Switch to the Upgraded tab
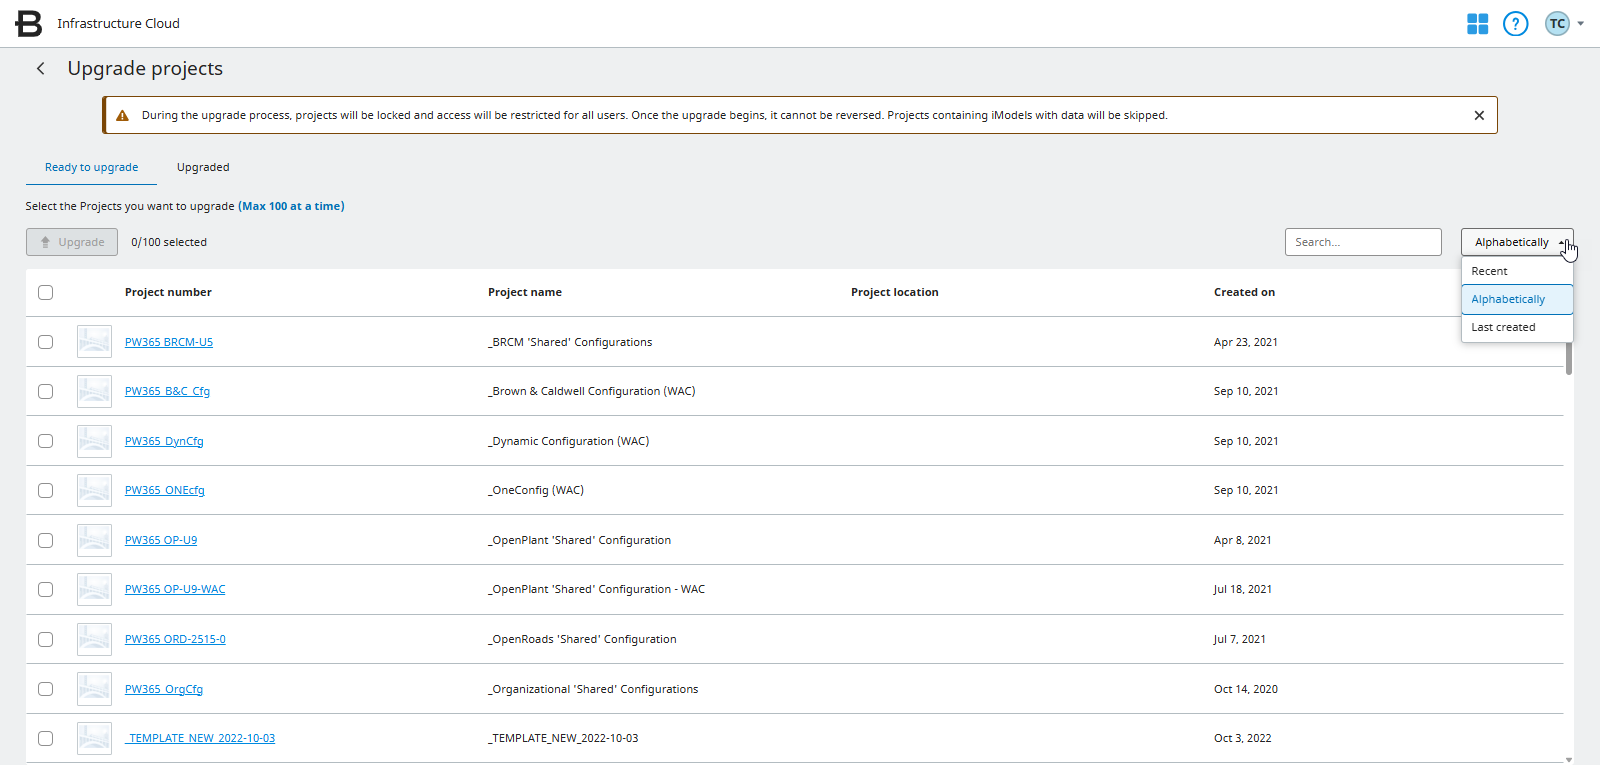1600x765 pixels. point(203,167)
